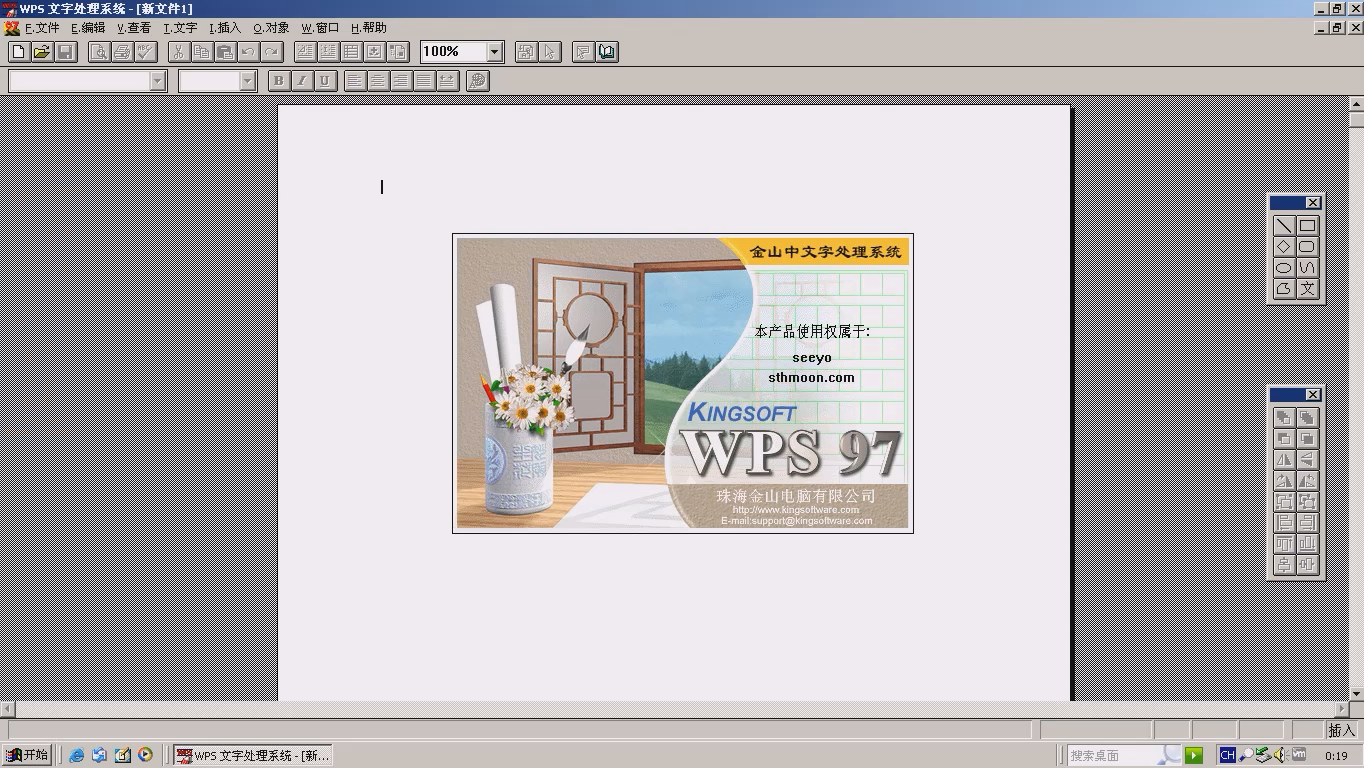Image resolution: width=1364 pixels, height=768 pixels.
Task: Select the ellipse drawing tool
Action: (1284, 268)
